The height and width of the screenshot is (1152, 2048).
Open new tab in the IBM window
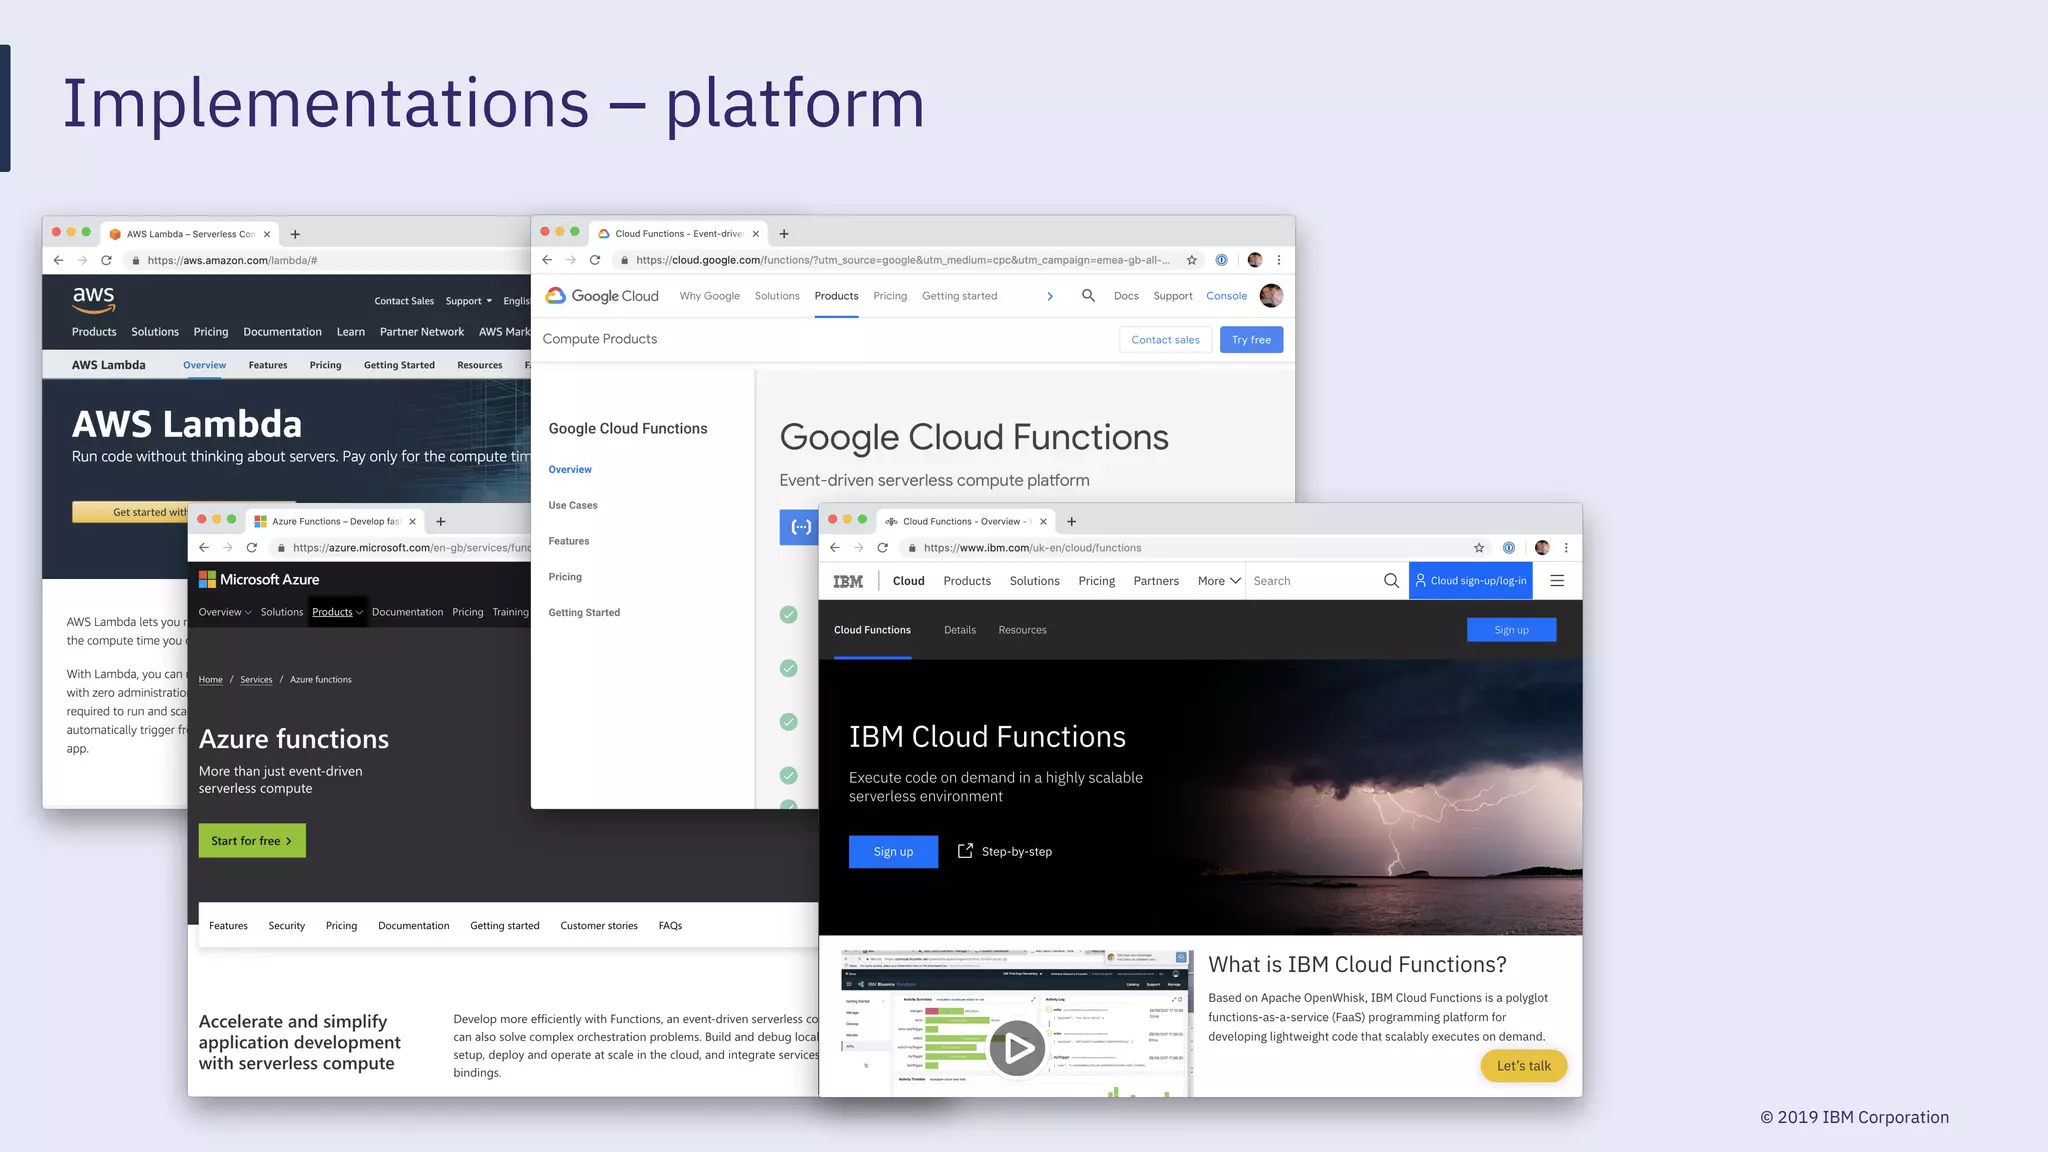click(x=1072, y=521)
